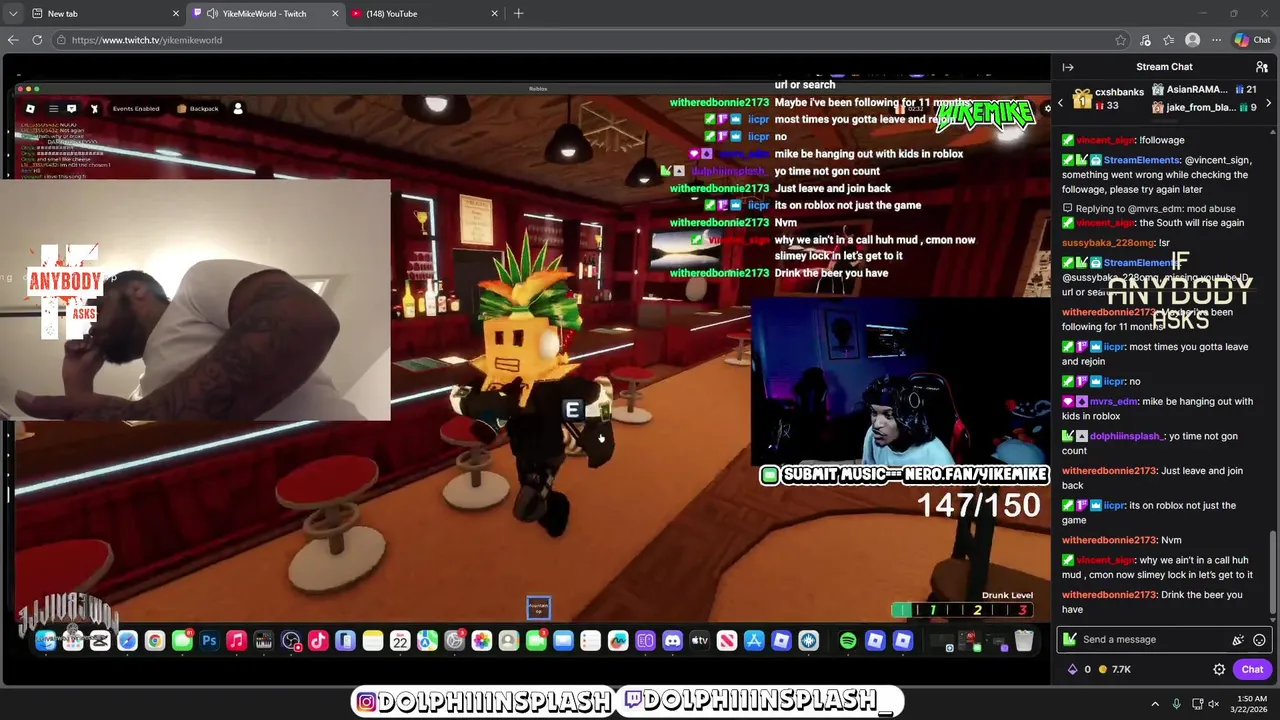The image size is (1280, 720).
Task: Open the tab search dropdown in browser
Action: pyautogui.click(x=12, y=14)
